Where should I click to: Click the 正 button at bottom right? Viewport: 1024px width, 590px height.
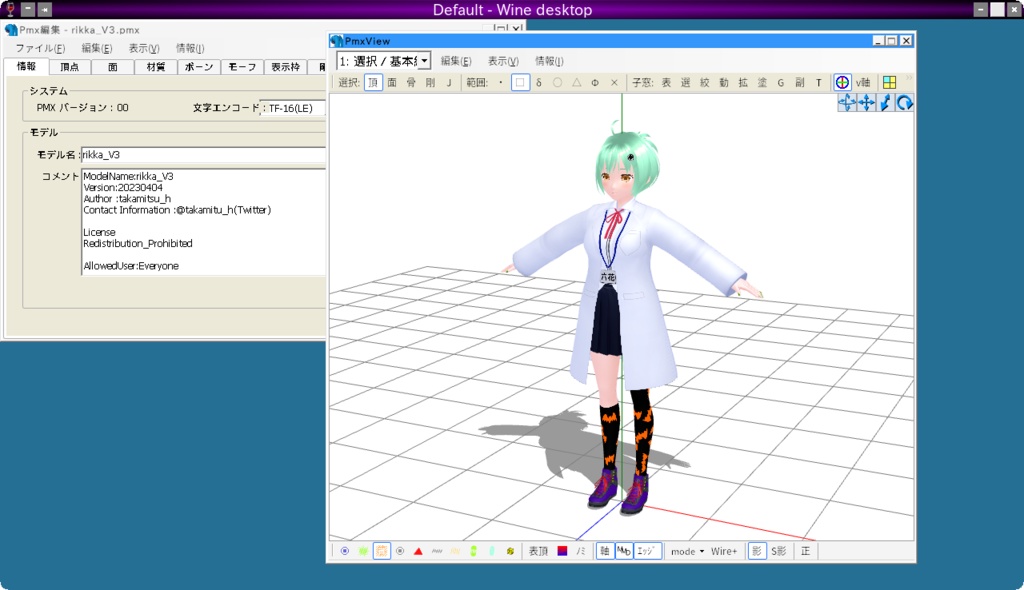tap(806, 550)
